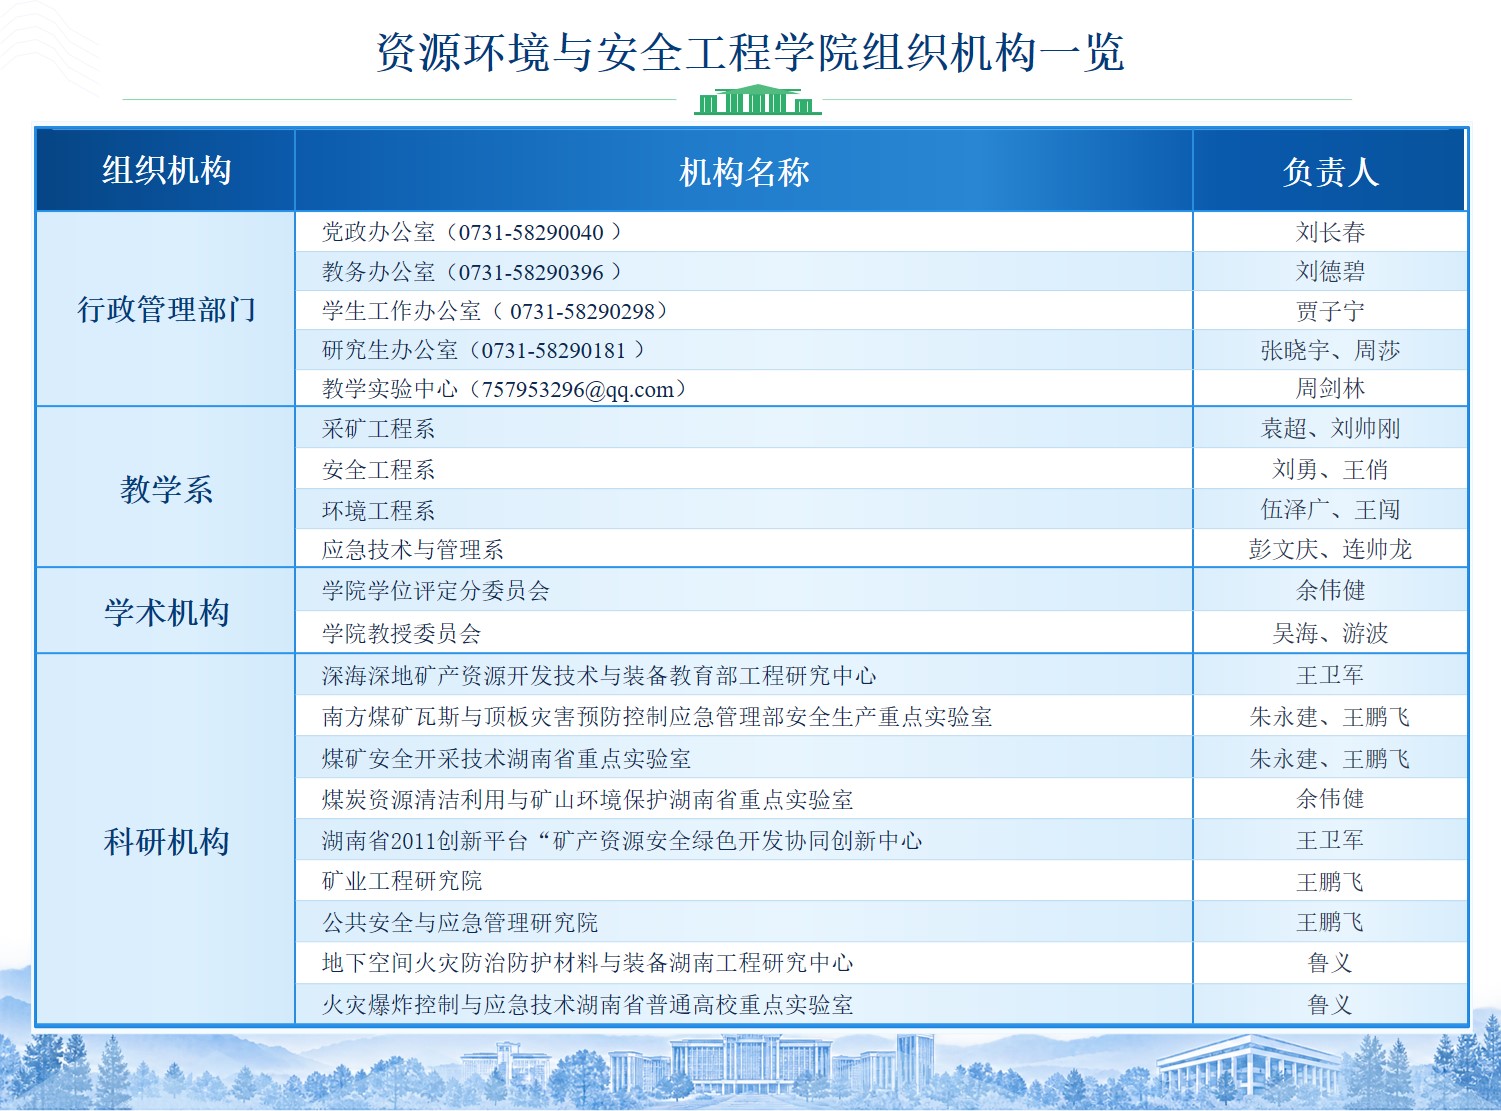
Task: Select the names 伍泽广、王闯
Action: (1330, 509)
